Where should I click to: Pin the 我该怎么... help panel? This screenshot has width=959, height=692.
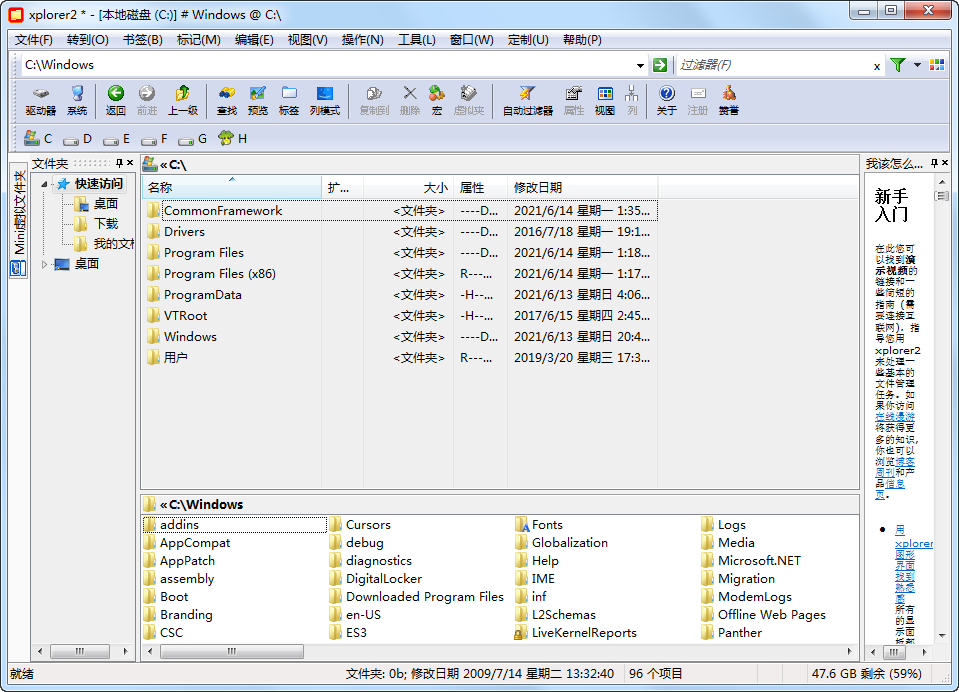click(935, 163)
